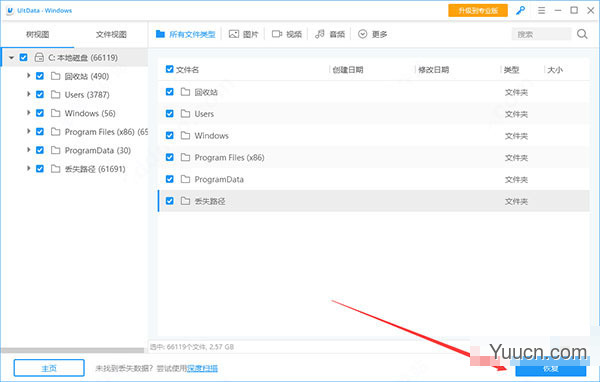600x382 pixels.
Task: Expand the Program Files (x86) tree node
Action: (28, 132)
